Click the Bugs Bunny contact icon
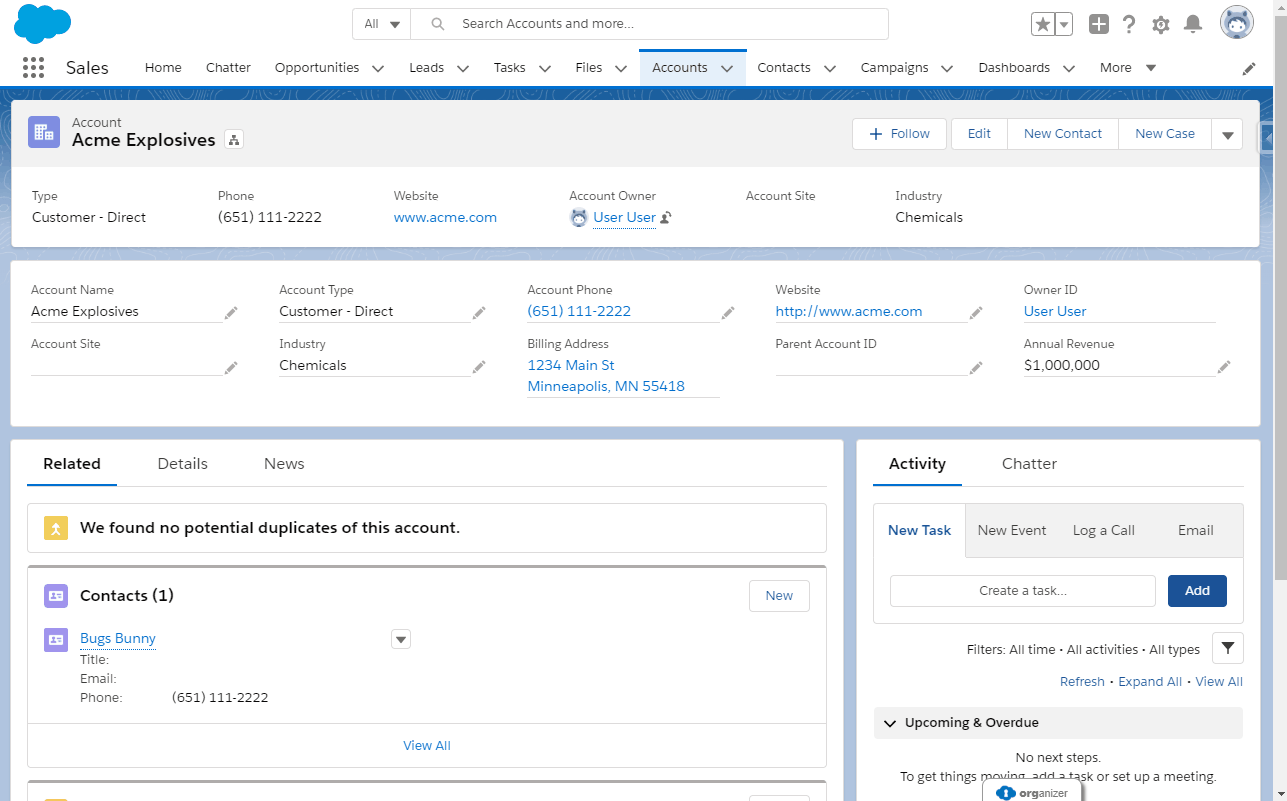1287x801 pixels. tap(56, 639)
